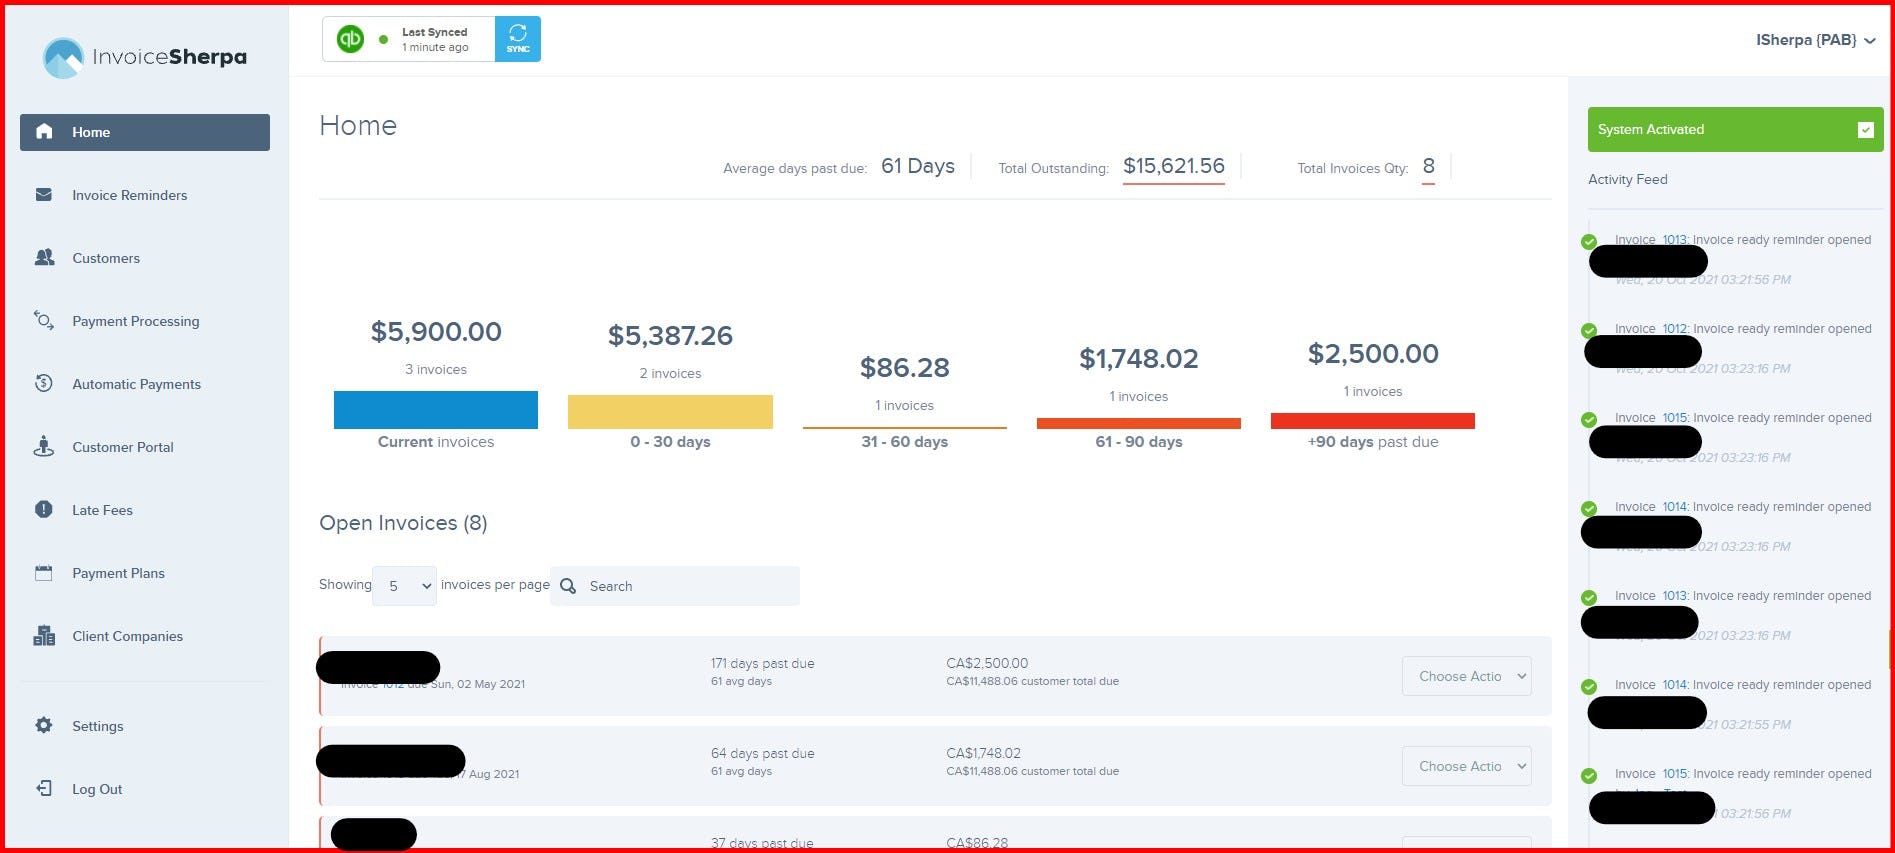1895x853 pixels.
Task: Click the Client Companies building icon
Action: 44,636
